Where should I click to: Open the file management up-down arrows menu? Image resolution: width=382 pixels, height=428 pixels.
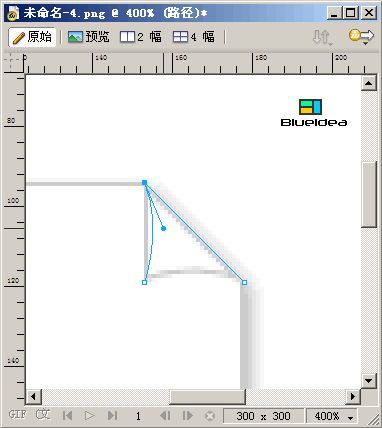click(x=322, y=37)
